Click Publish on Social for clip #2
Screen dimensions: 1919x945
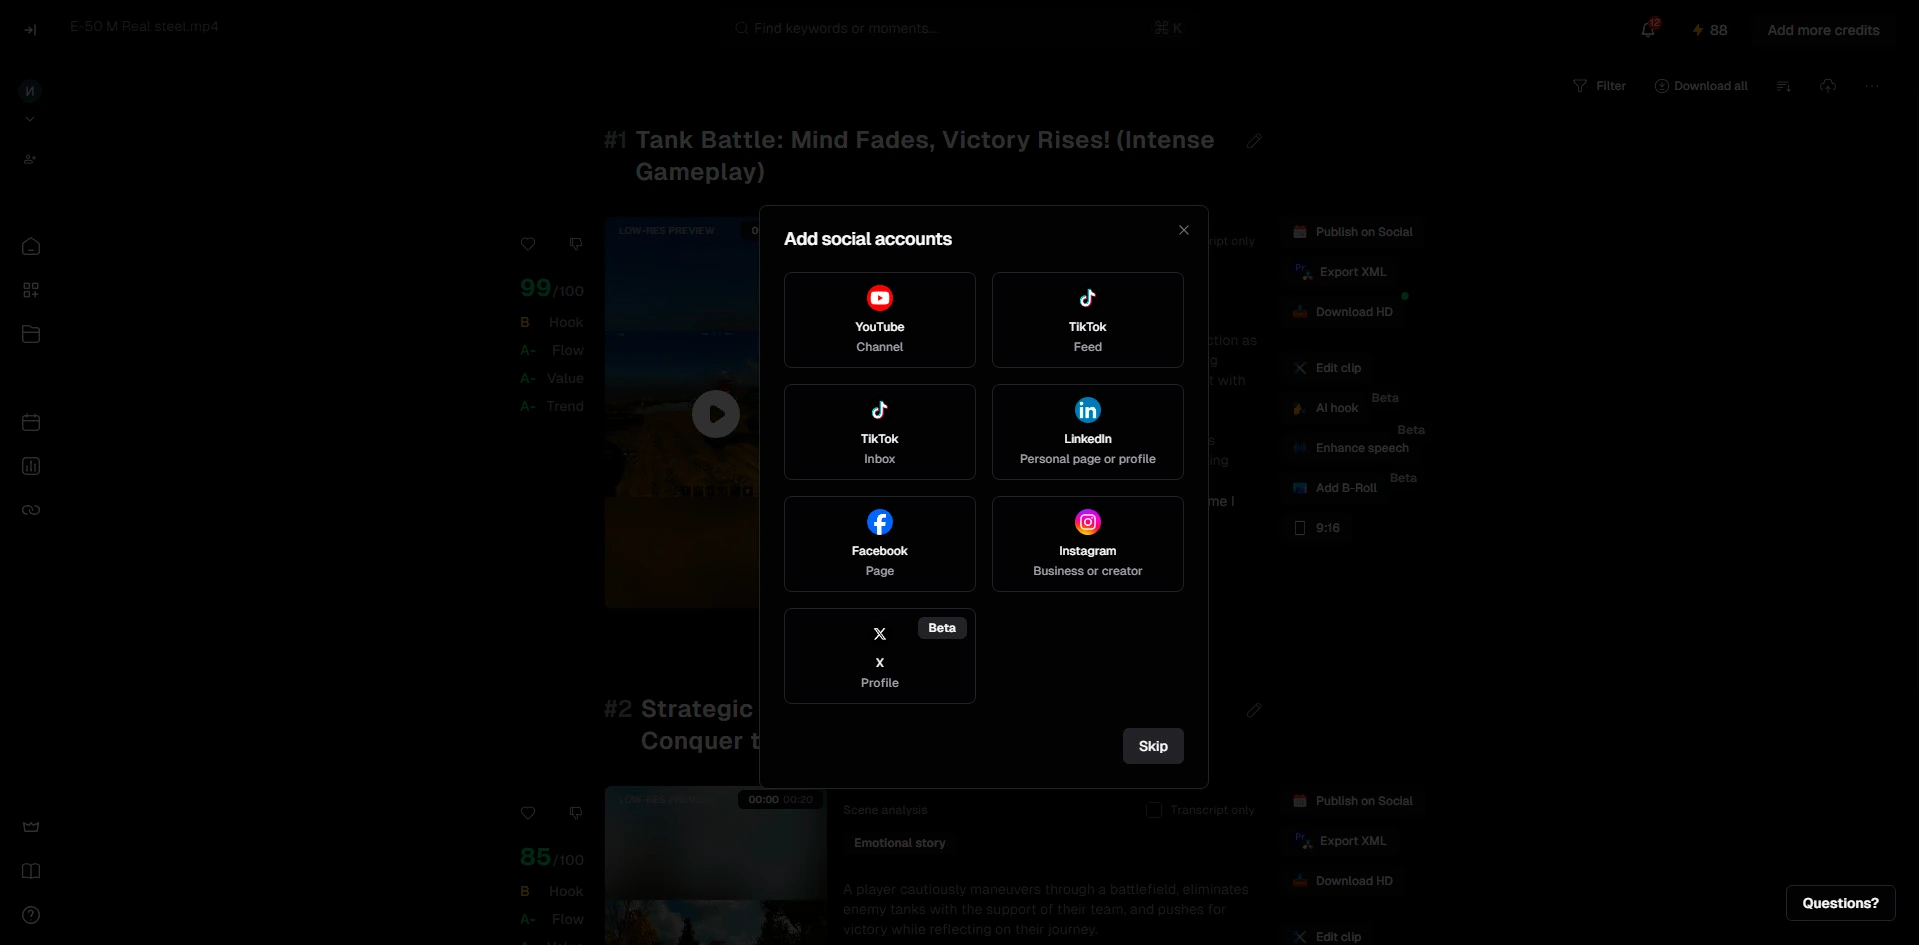[x=1353, y=801]
